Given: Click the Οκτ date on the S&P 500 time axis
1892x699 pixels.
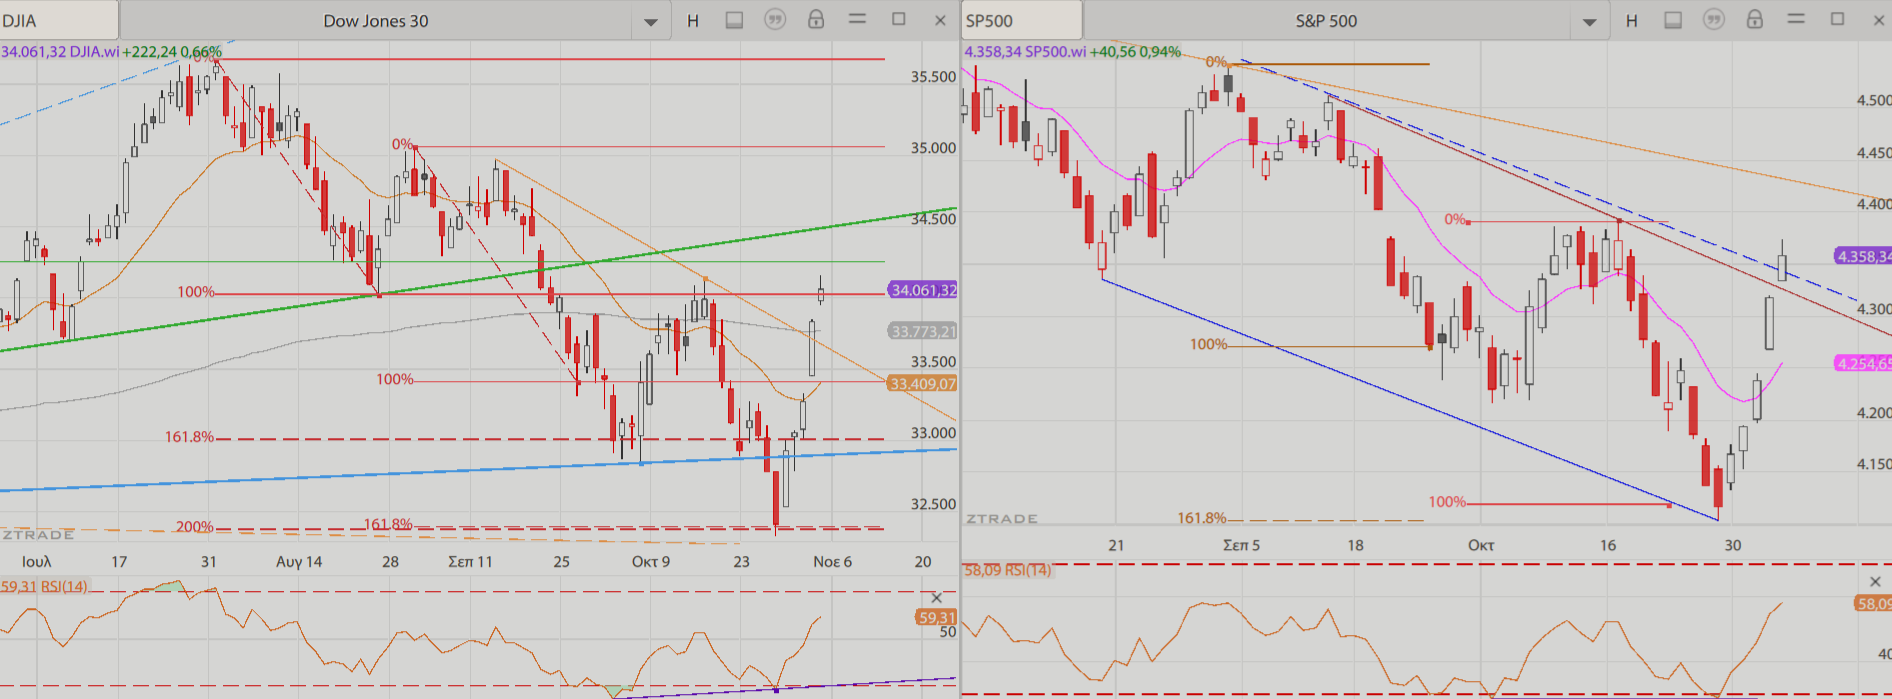Looking at the screenshot, I should tap(1481, 545).
